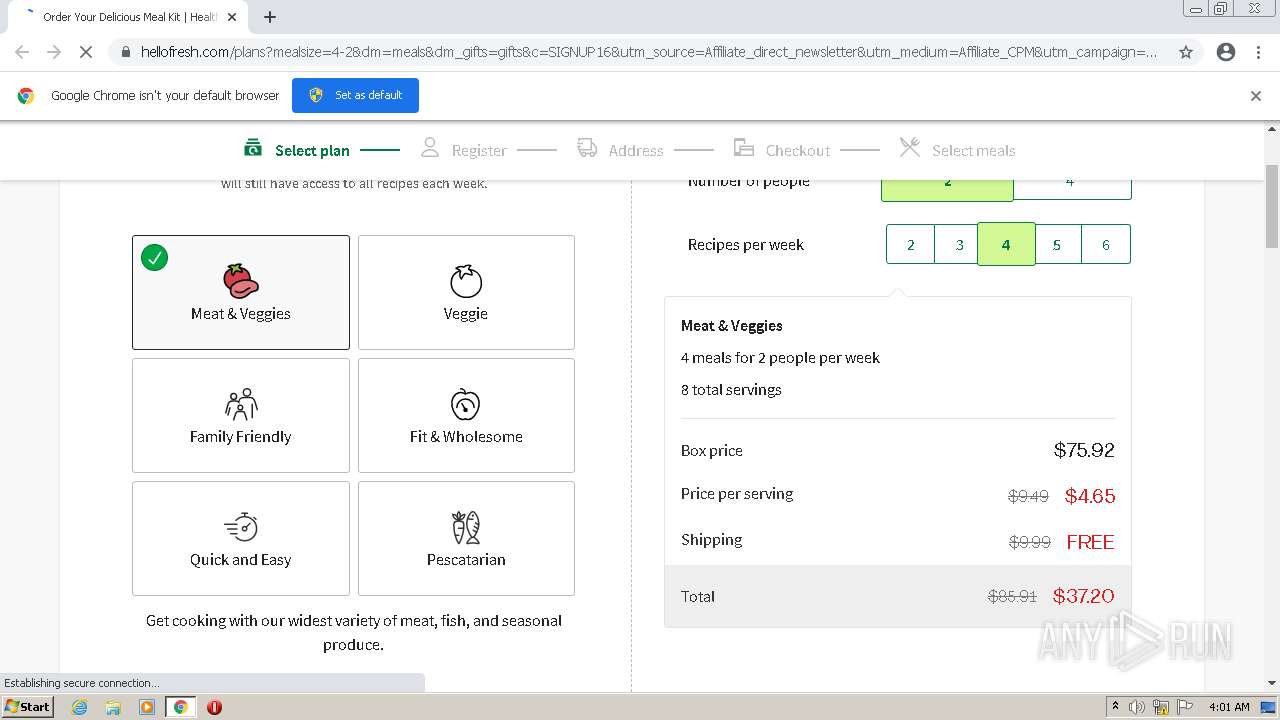Choose the Quick and Easy plan card
Viewport: 1280px width, 720px height.
click(x=241, y=538)
